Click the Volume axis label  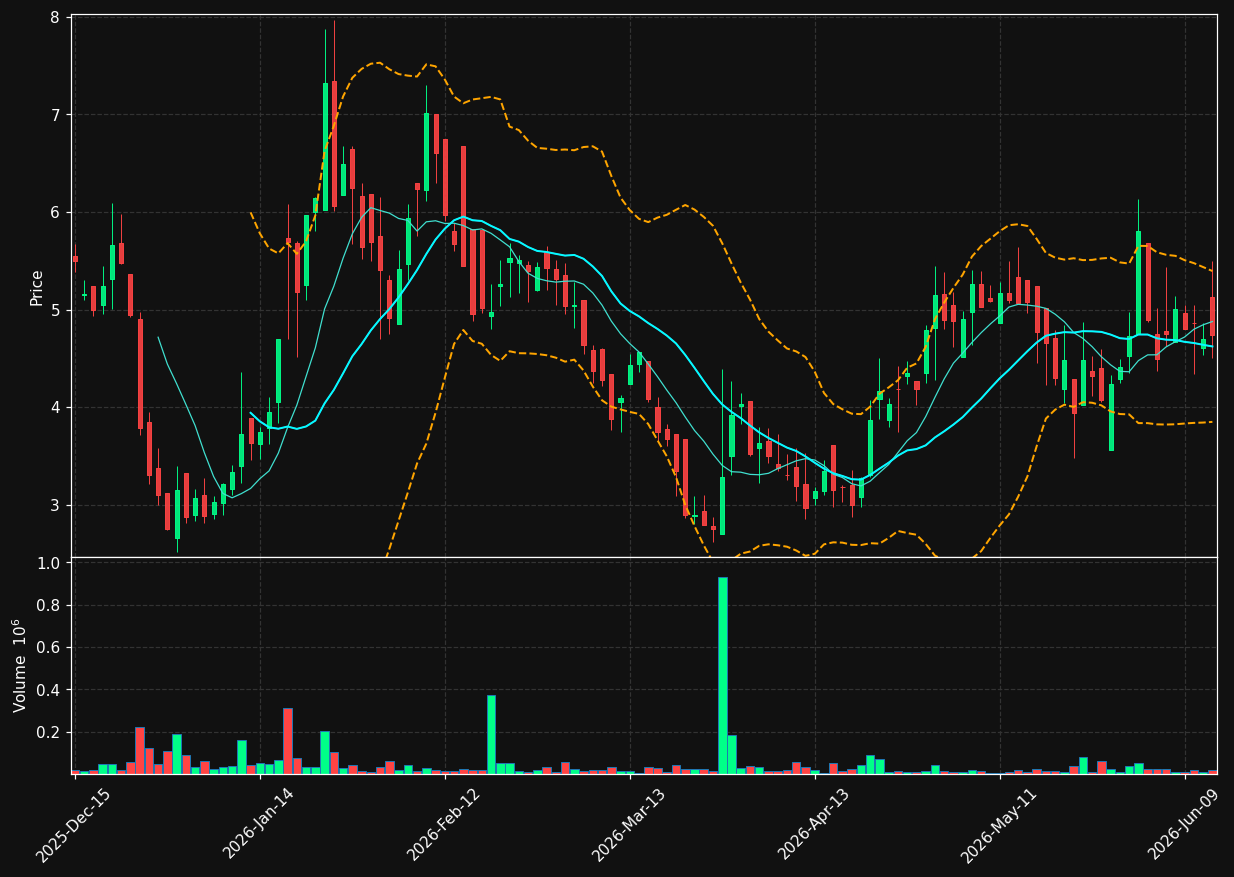tap(19, 665)
